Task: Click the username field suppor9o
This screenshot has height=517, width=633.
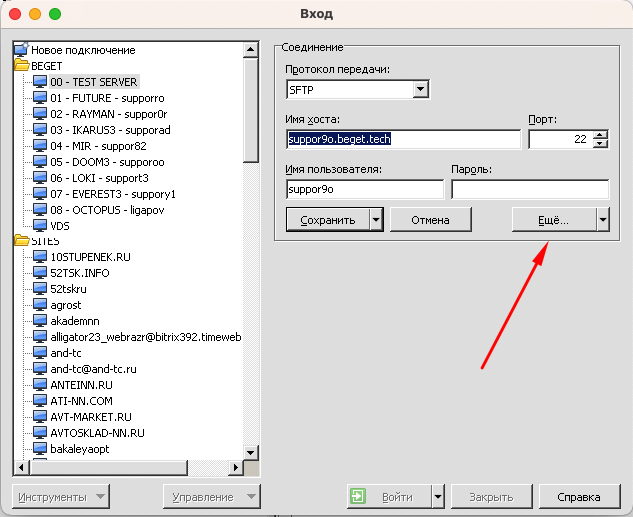Action: tap(365, 189)
